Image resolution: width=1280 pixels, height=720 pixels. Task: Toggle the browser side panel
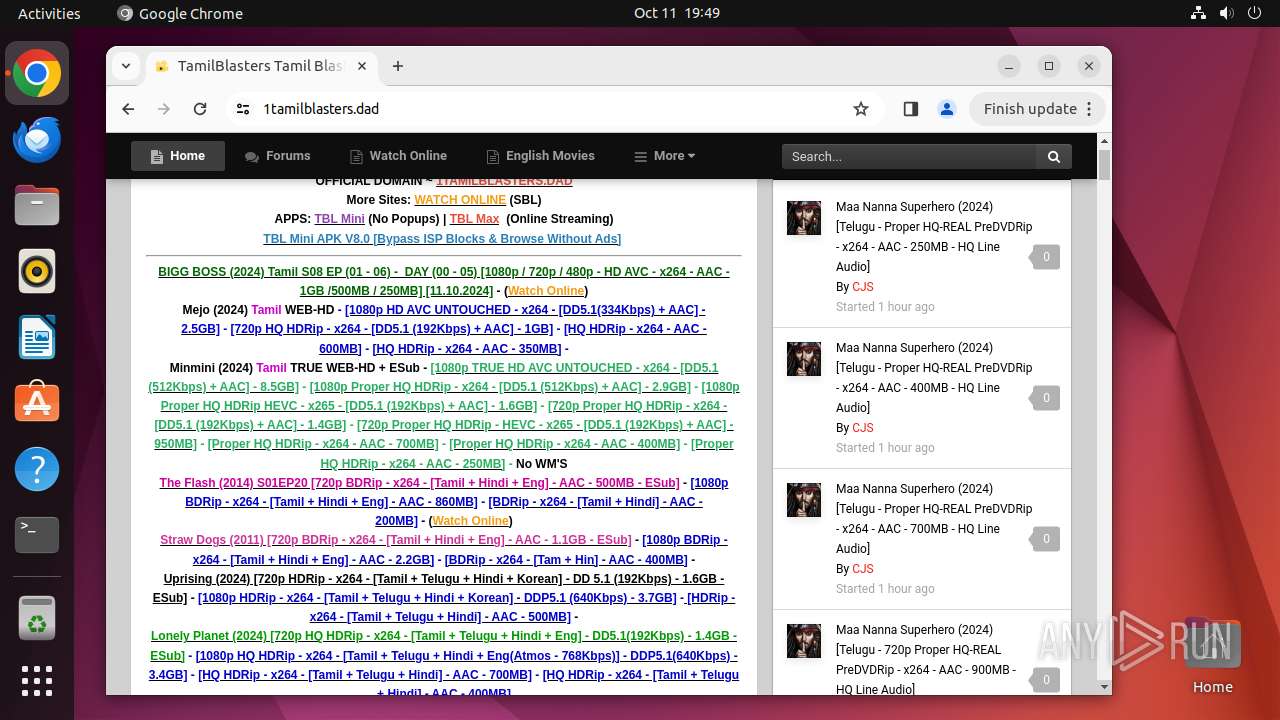(x=910, y=109)
